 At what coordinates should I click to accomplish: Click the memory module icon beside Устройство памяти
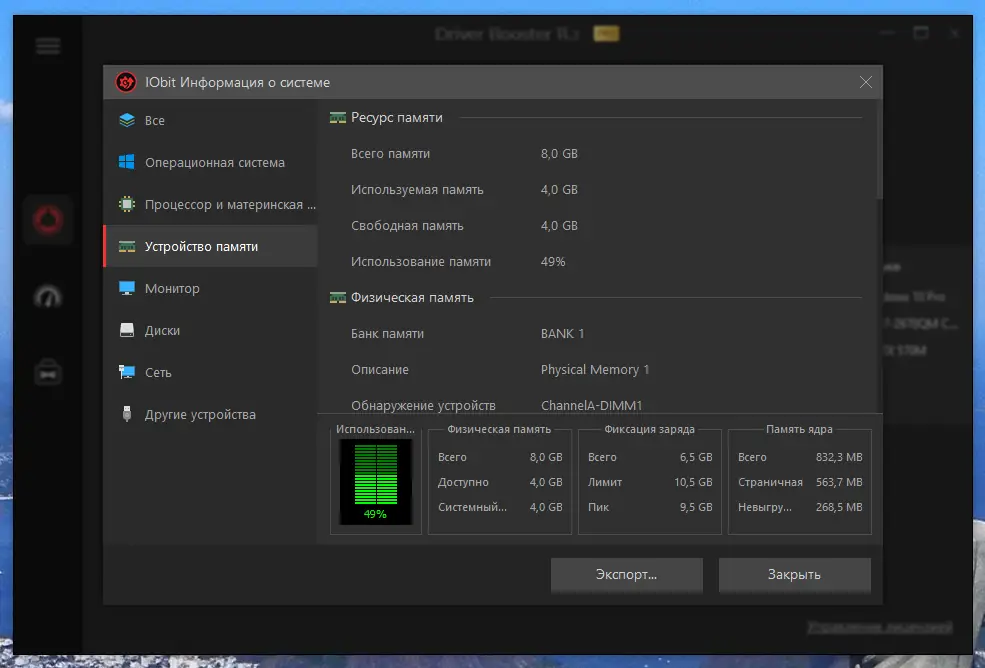127,246
